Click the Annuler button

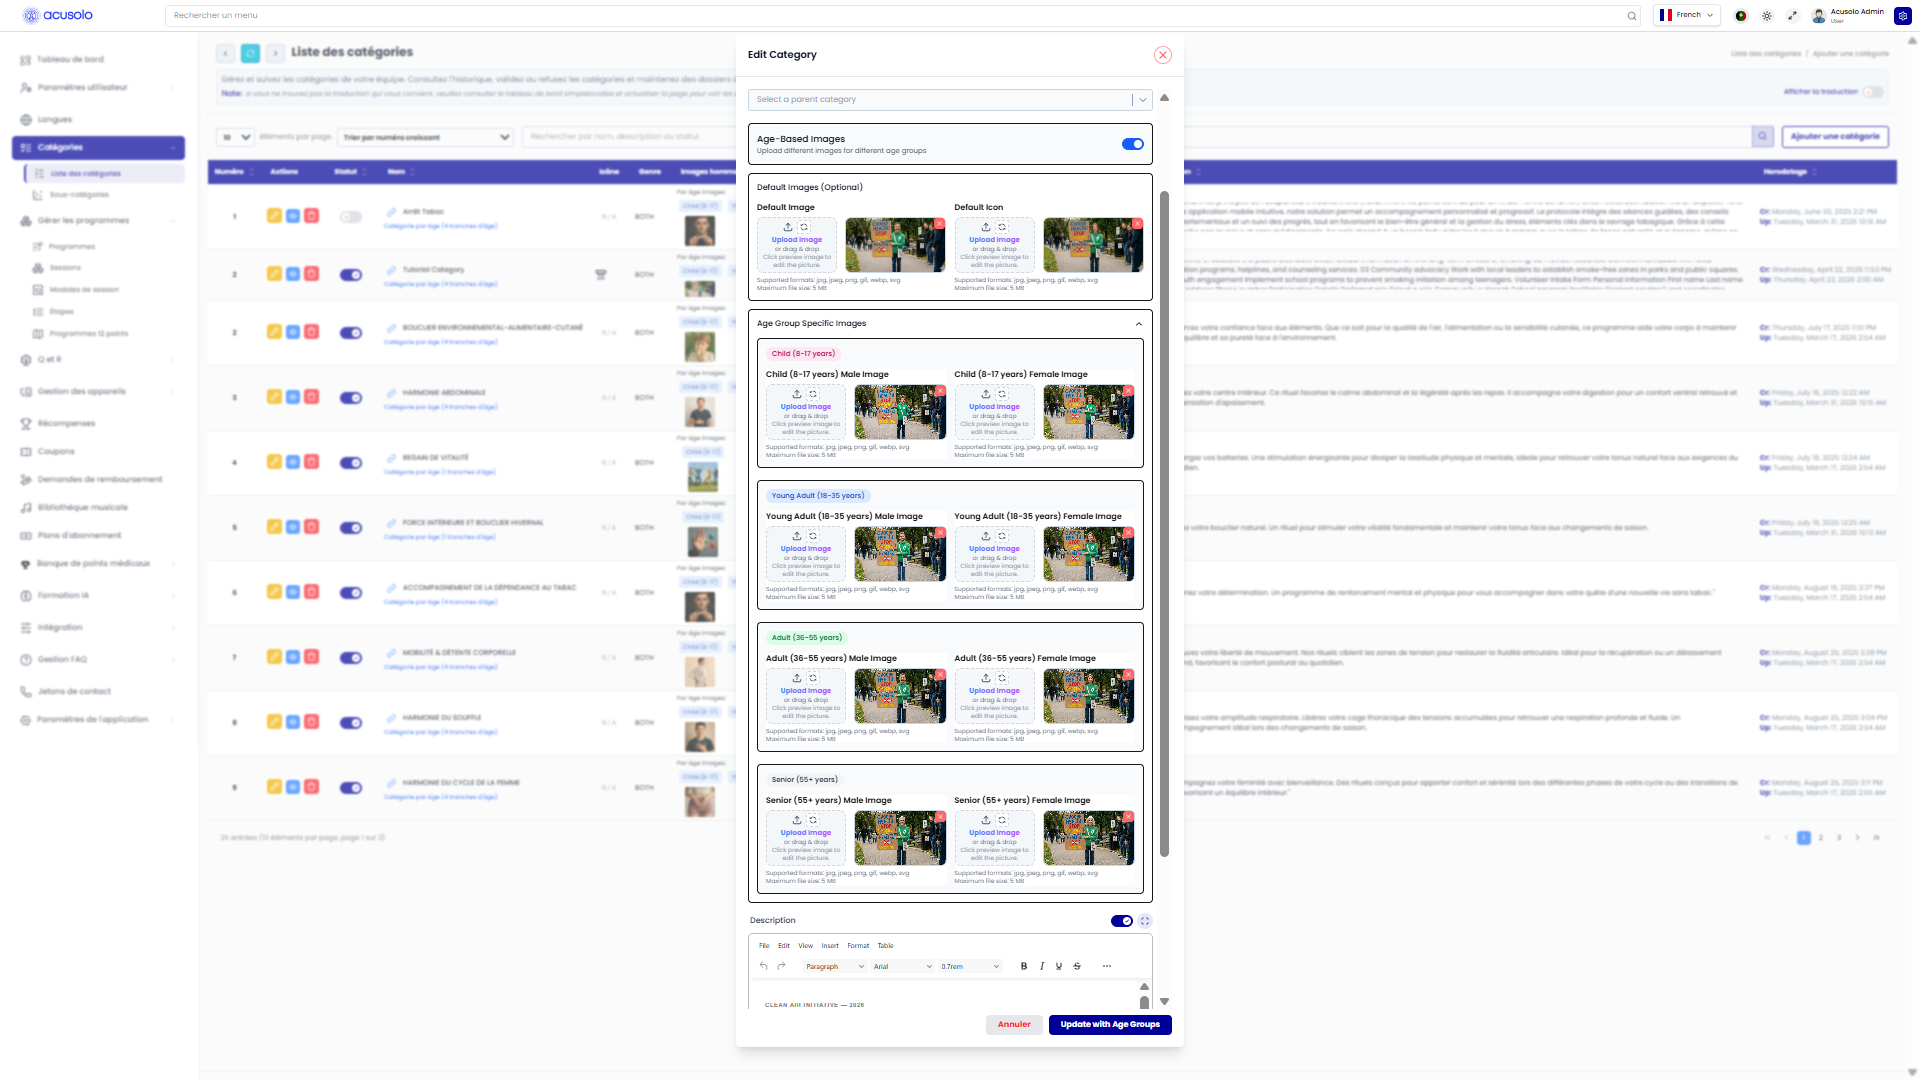click(1014, 1025)
